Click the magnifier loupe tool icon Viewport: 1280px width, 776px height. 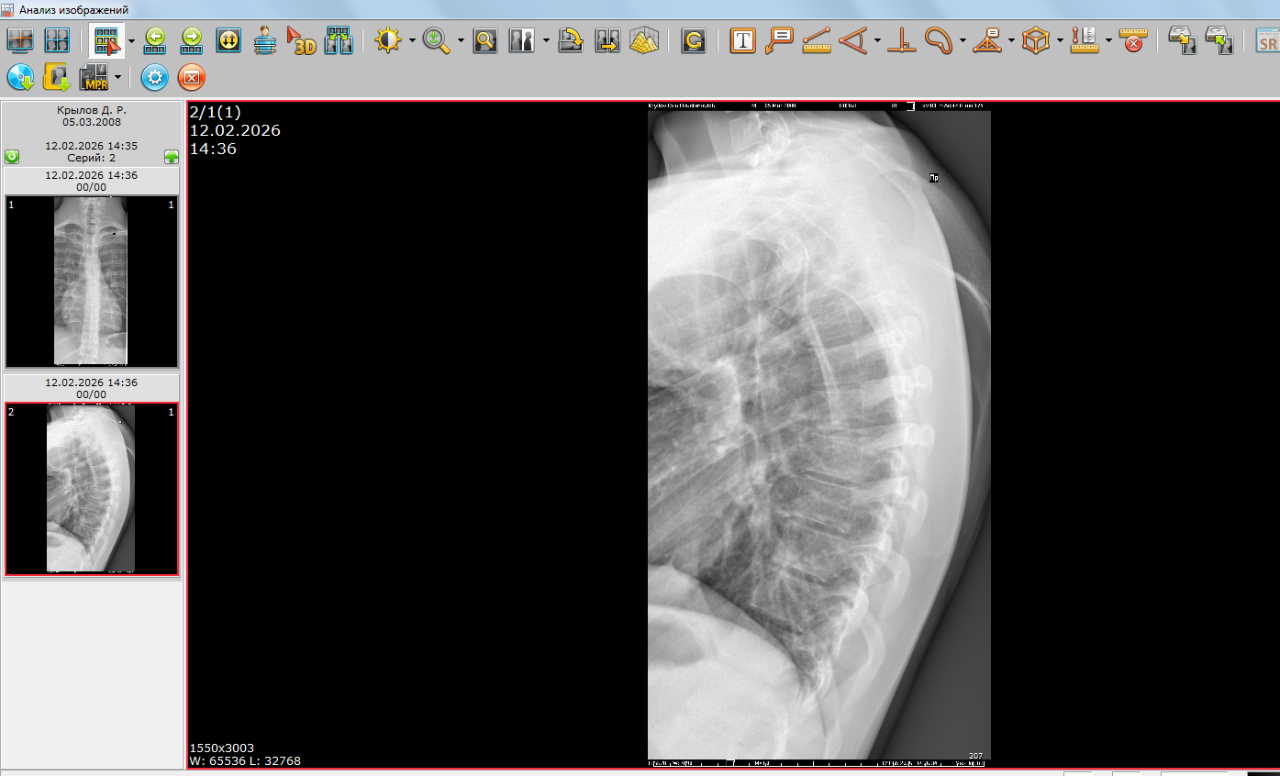coord(485,41)
